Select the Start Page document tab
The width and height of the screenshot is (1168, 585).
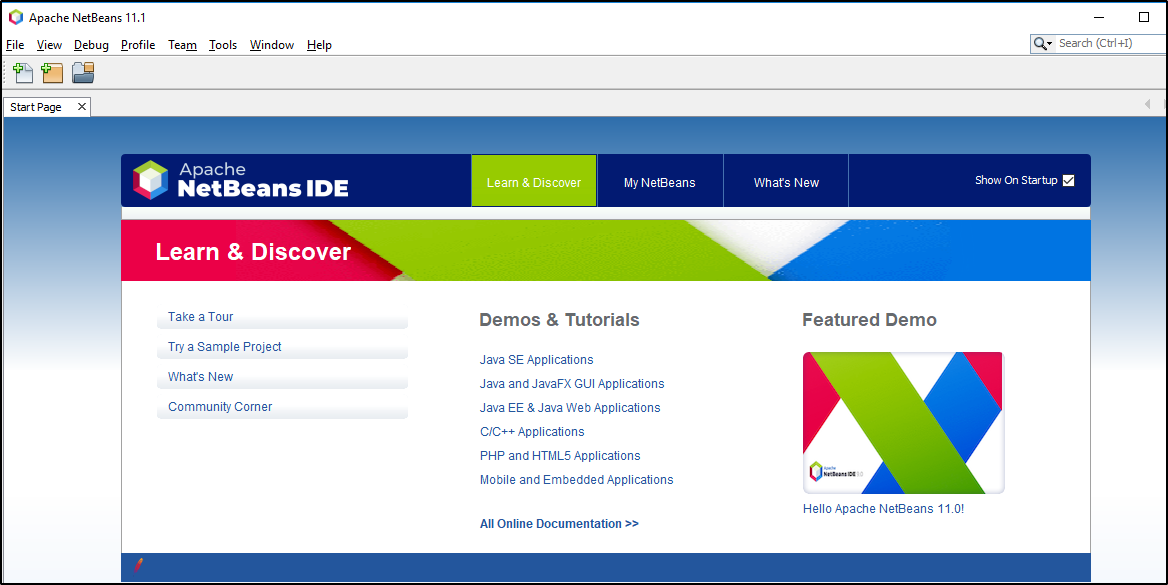click(x=47, y=107)
